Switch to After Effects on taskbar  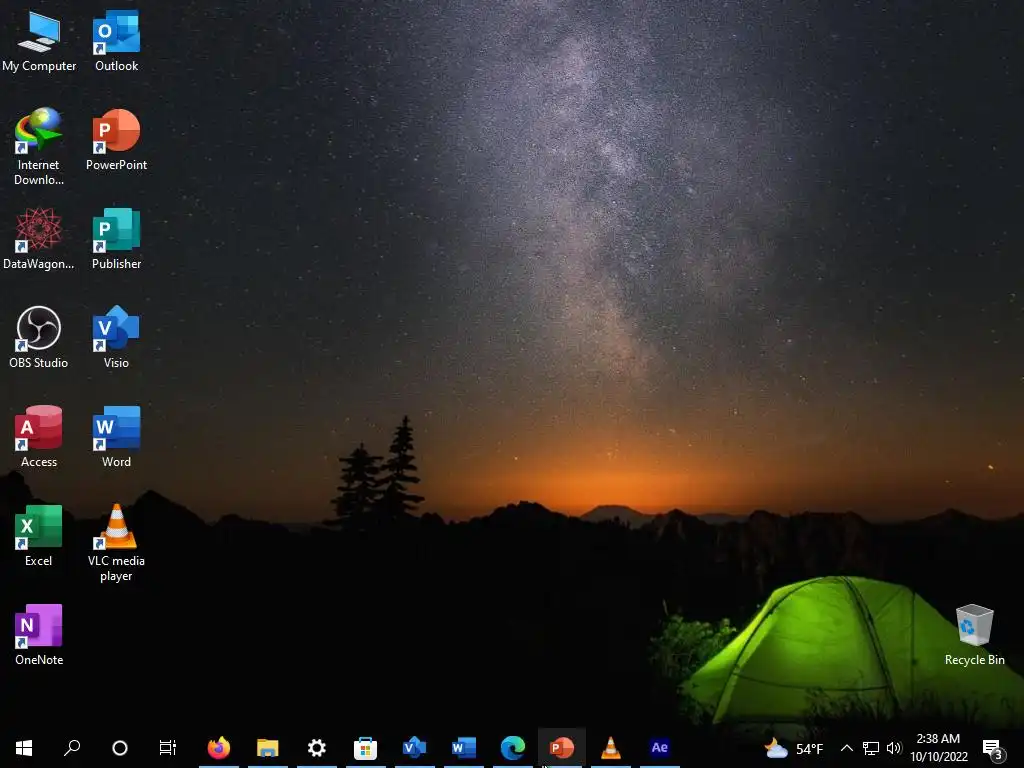pos(660,748)
